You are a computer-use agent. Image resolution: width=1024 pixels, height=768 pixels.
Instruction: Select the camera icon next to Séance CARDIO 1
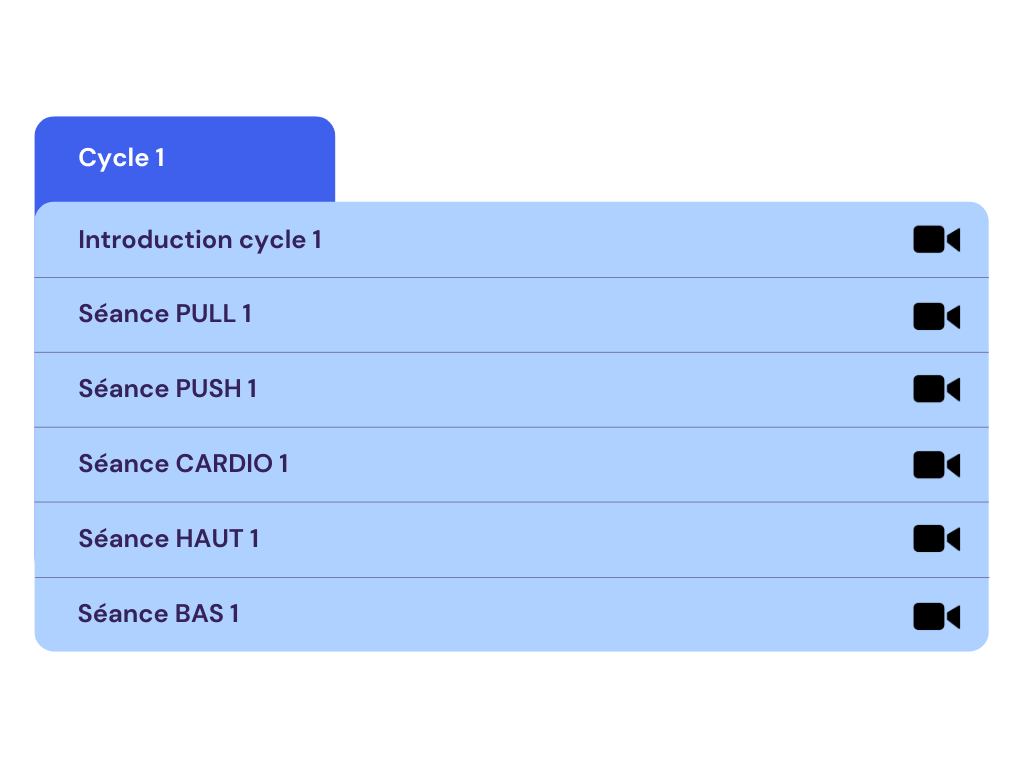[936, 465]
